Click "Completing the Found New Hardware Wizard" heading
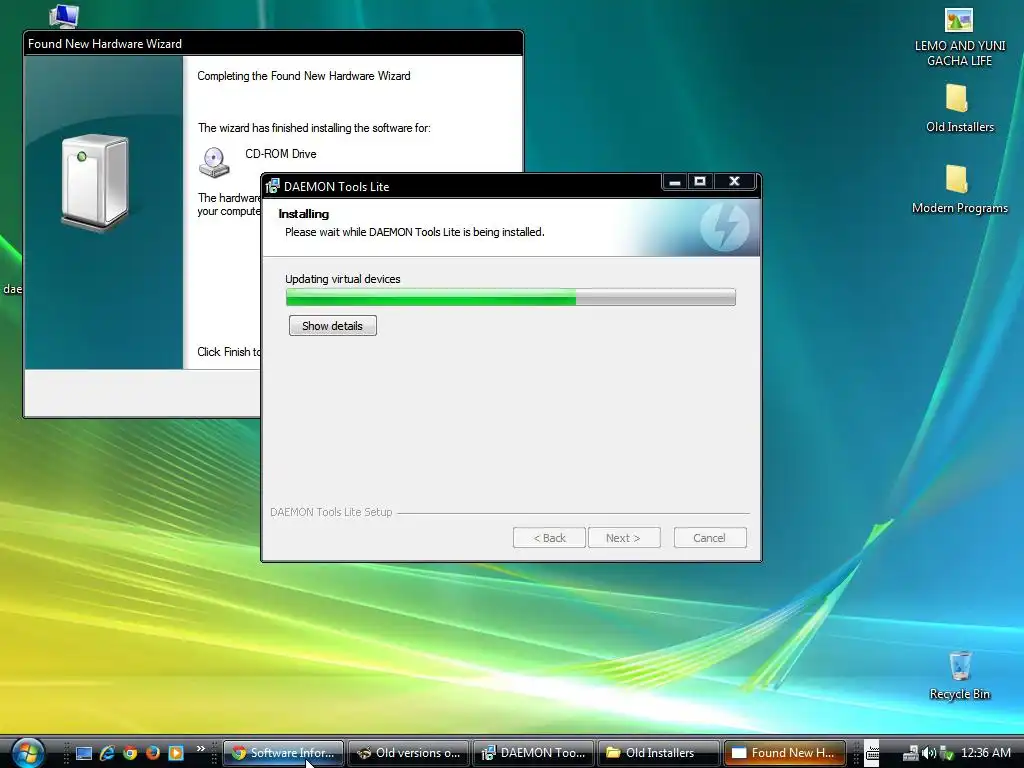Viewport: 1024px width, 768px height. pos(304,76)
